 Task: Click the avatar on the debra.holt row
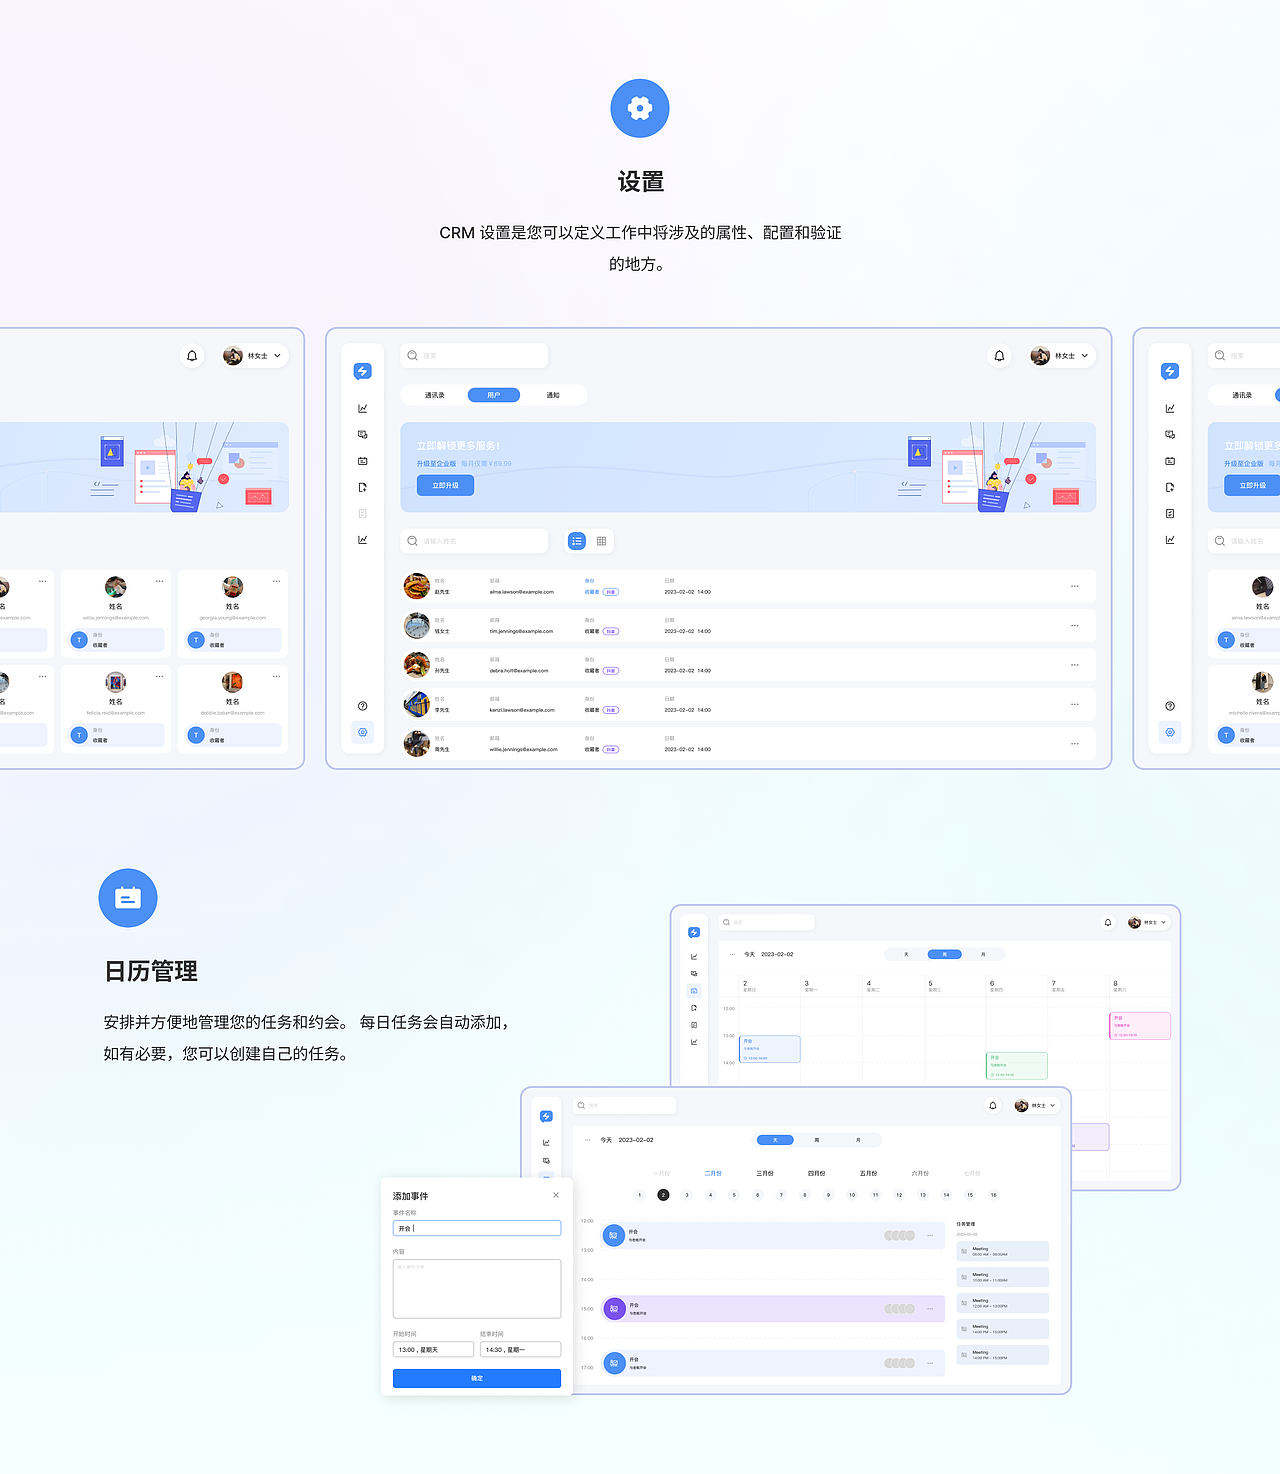pos(417,665)
